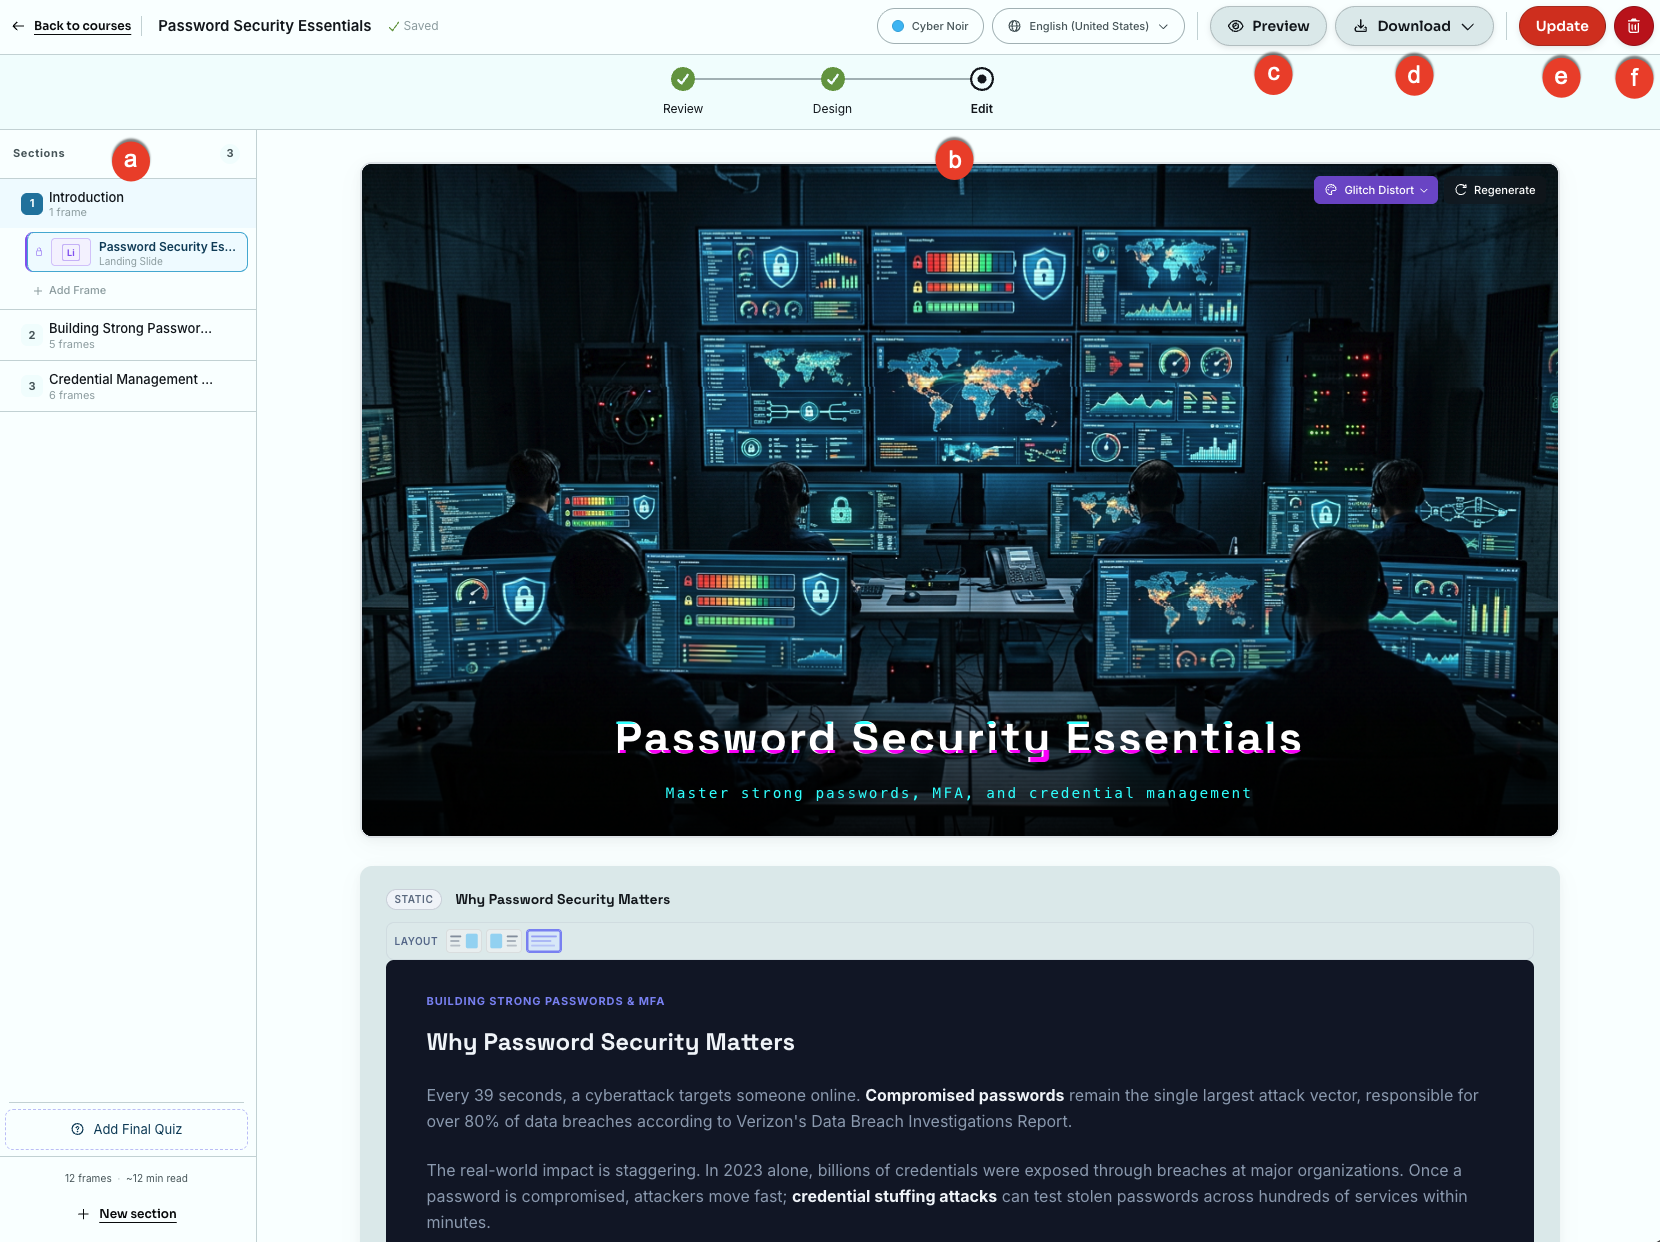
Task: Expand the Download dropdown menu
Action: click(x=1414, y=26)
